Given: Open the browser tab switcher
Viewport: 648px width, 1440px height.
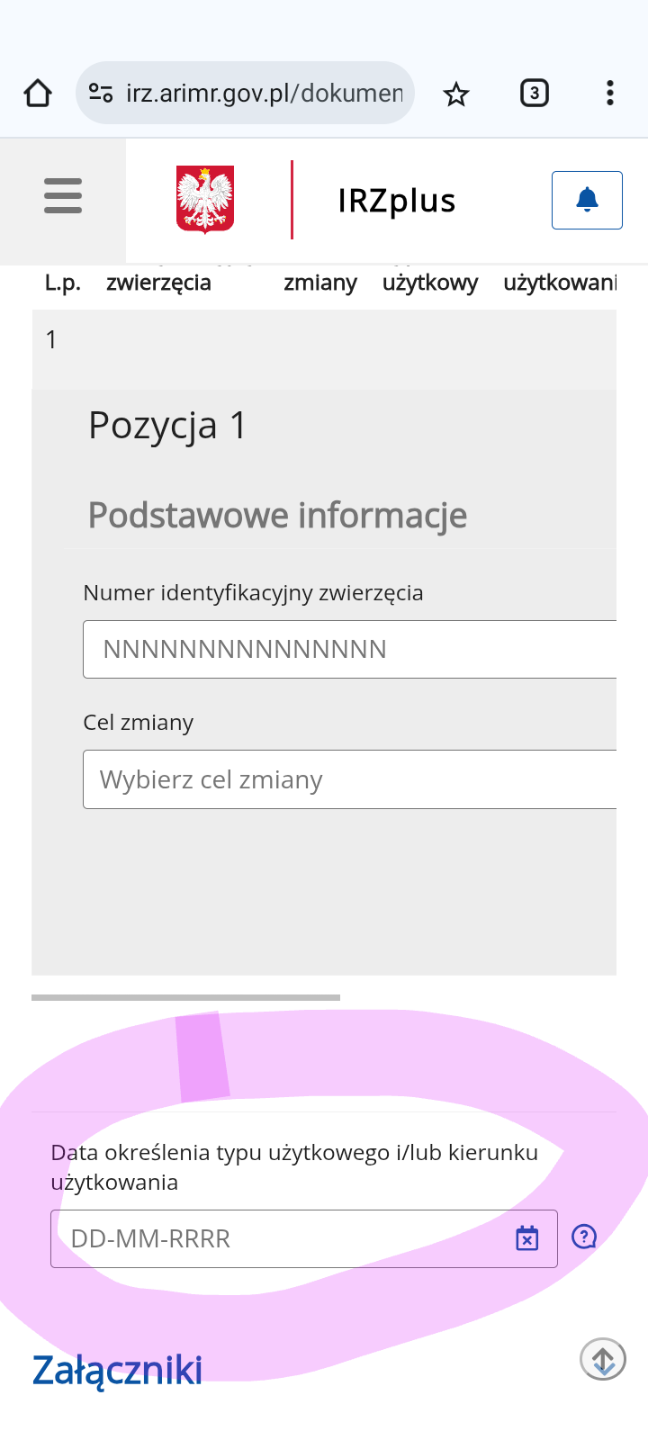Looking at the screenshot, I should (x=534, y=94).
